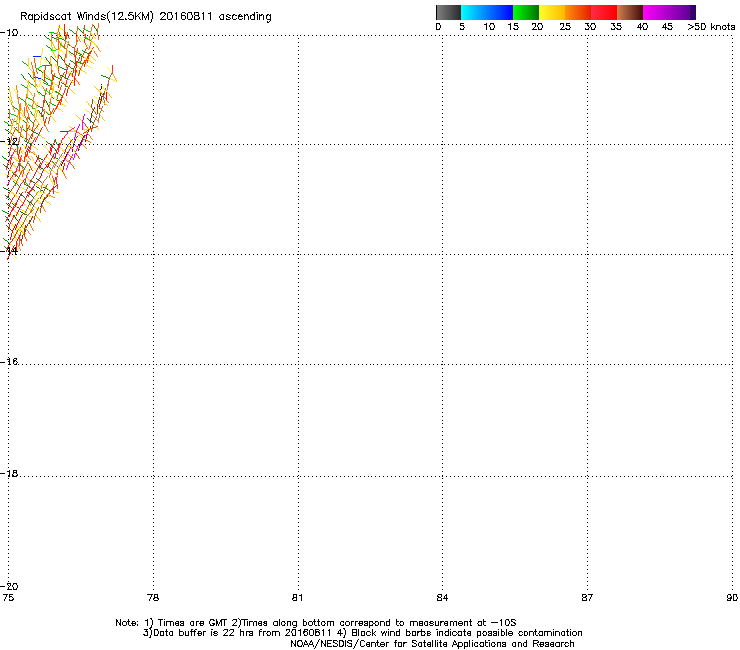Click the brown 35-40 knots legend swatch
Image resolution: width=740 pixels, height=650 pixels.
pos(630,12)
